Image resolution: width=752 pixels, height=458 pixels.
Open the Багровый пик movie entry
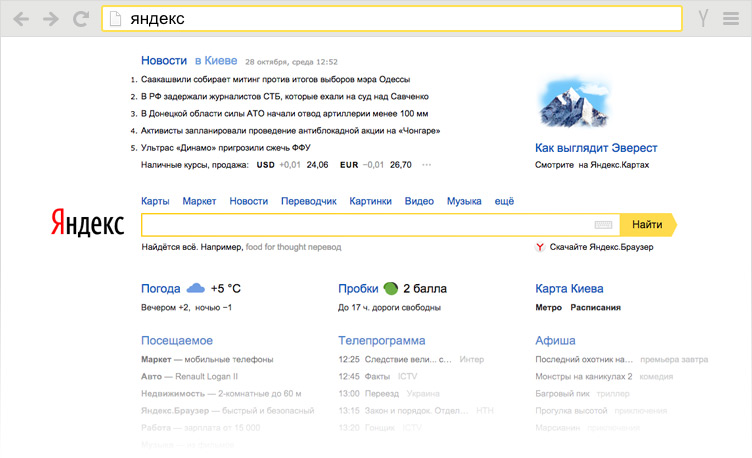click(563, 394)
